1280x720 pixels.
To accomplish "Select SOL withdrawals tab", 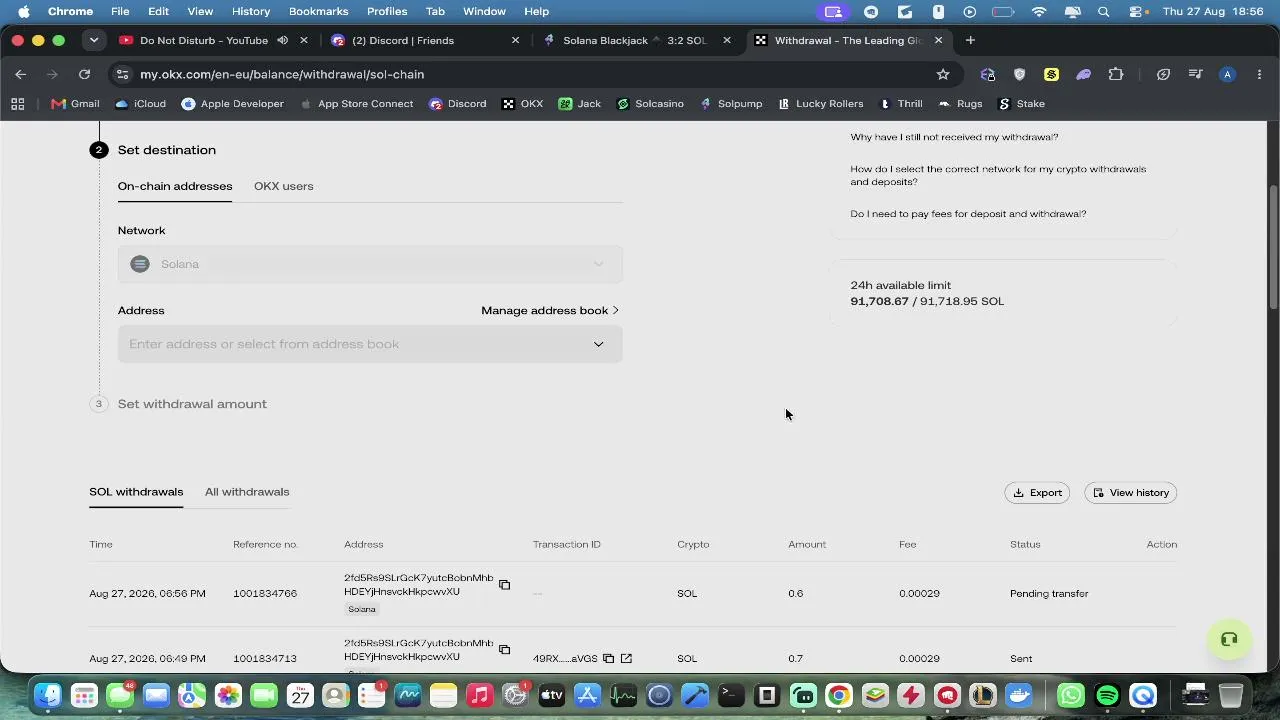I will coord(136,492).
